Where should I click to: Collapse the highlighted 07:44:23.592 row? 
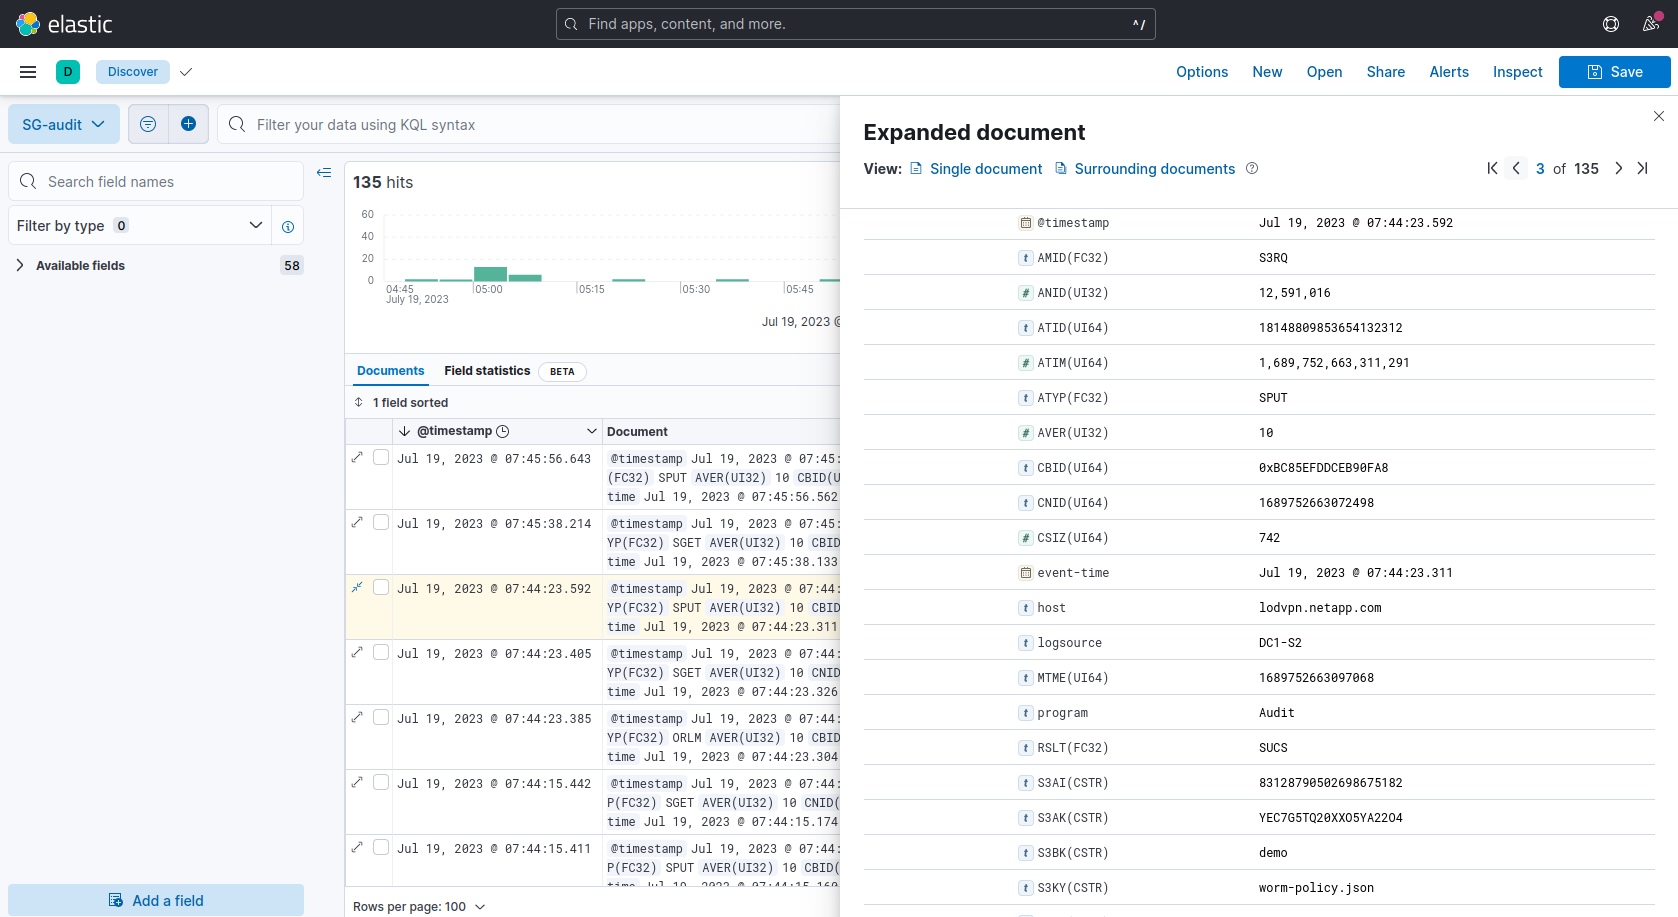click(357, 587)
